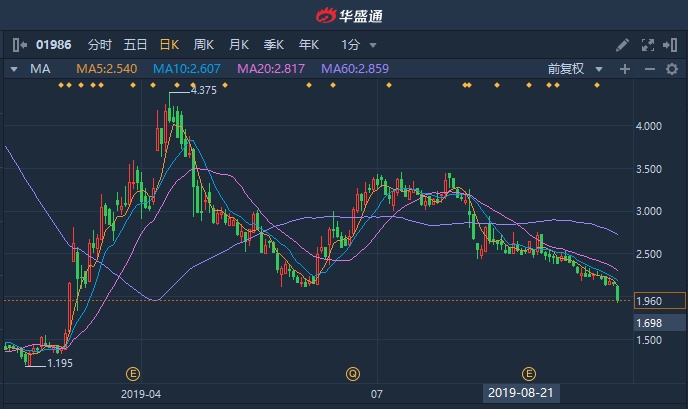This screenshot has height=409, width=688.
Task: Click the 07 month axis label
Action: 376,394
